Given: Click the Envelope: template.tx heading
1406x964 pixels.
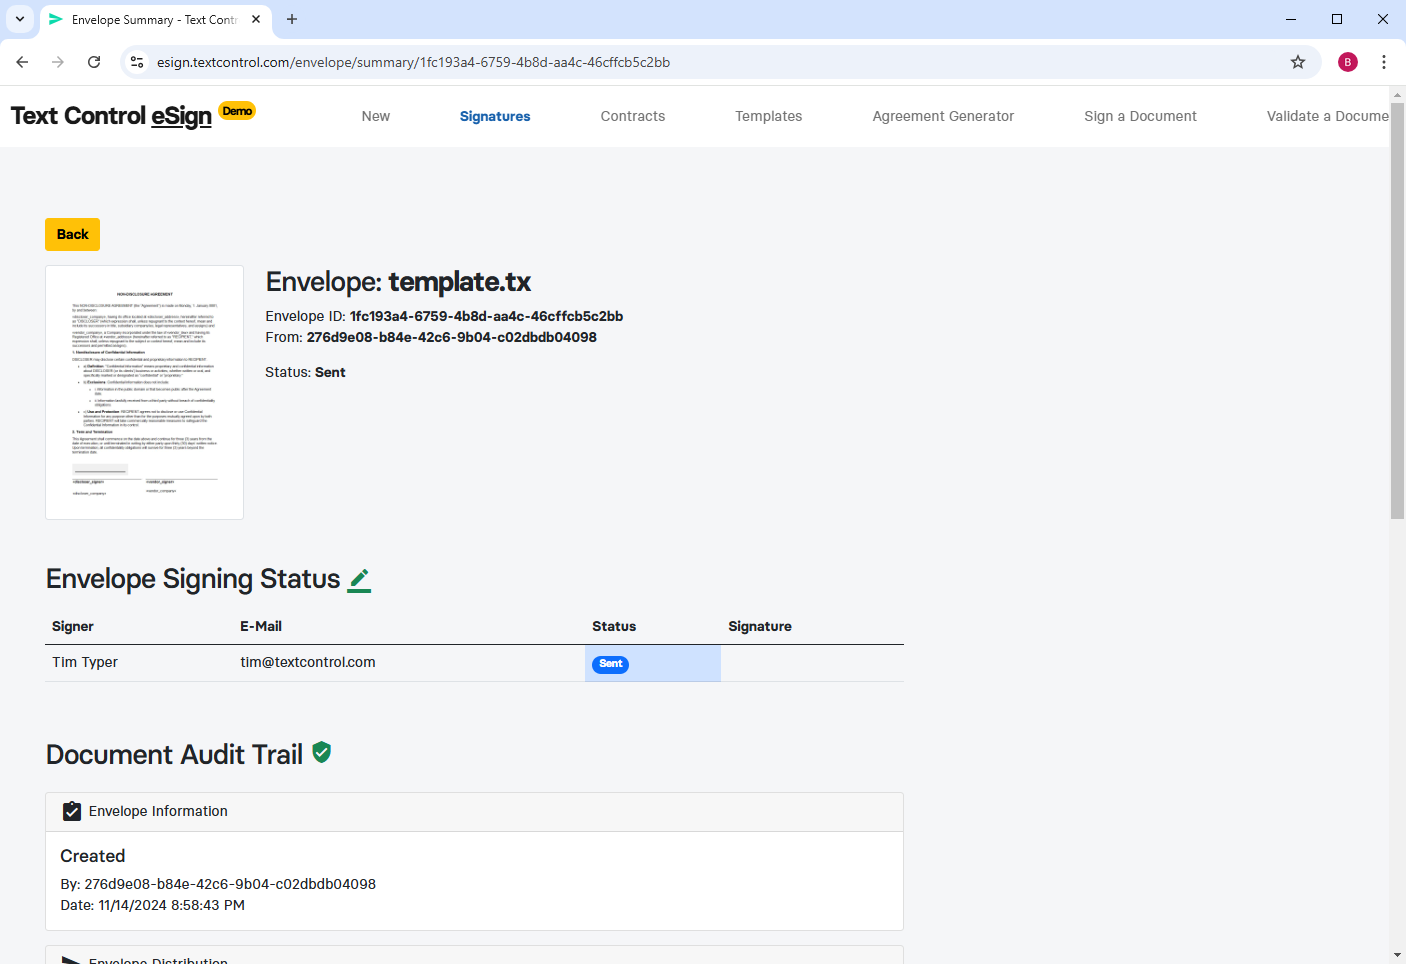Looking at the screenshot, I should (x=398, y=282).
